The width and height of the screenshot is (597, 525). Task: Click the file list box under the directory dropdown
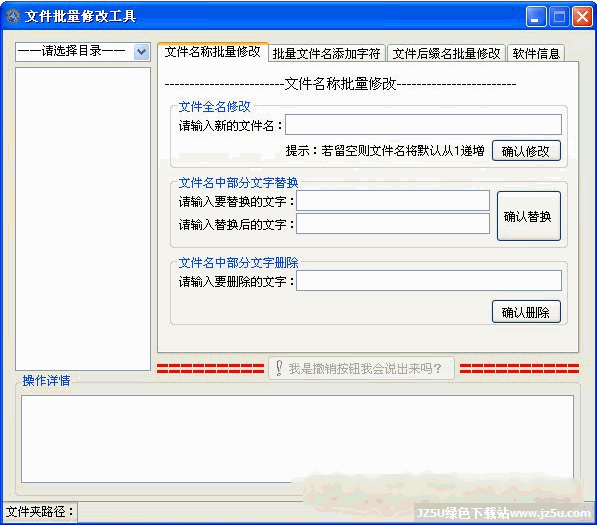point(83,219)
